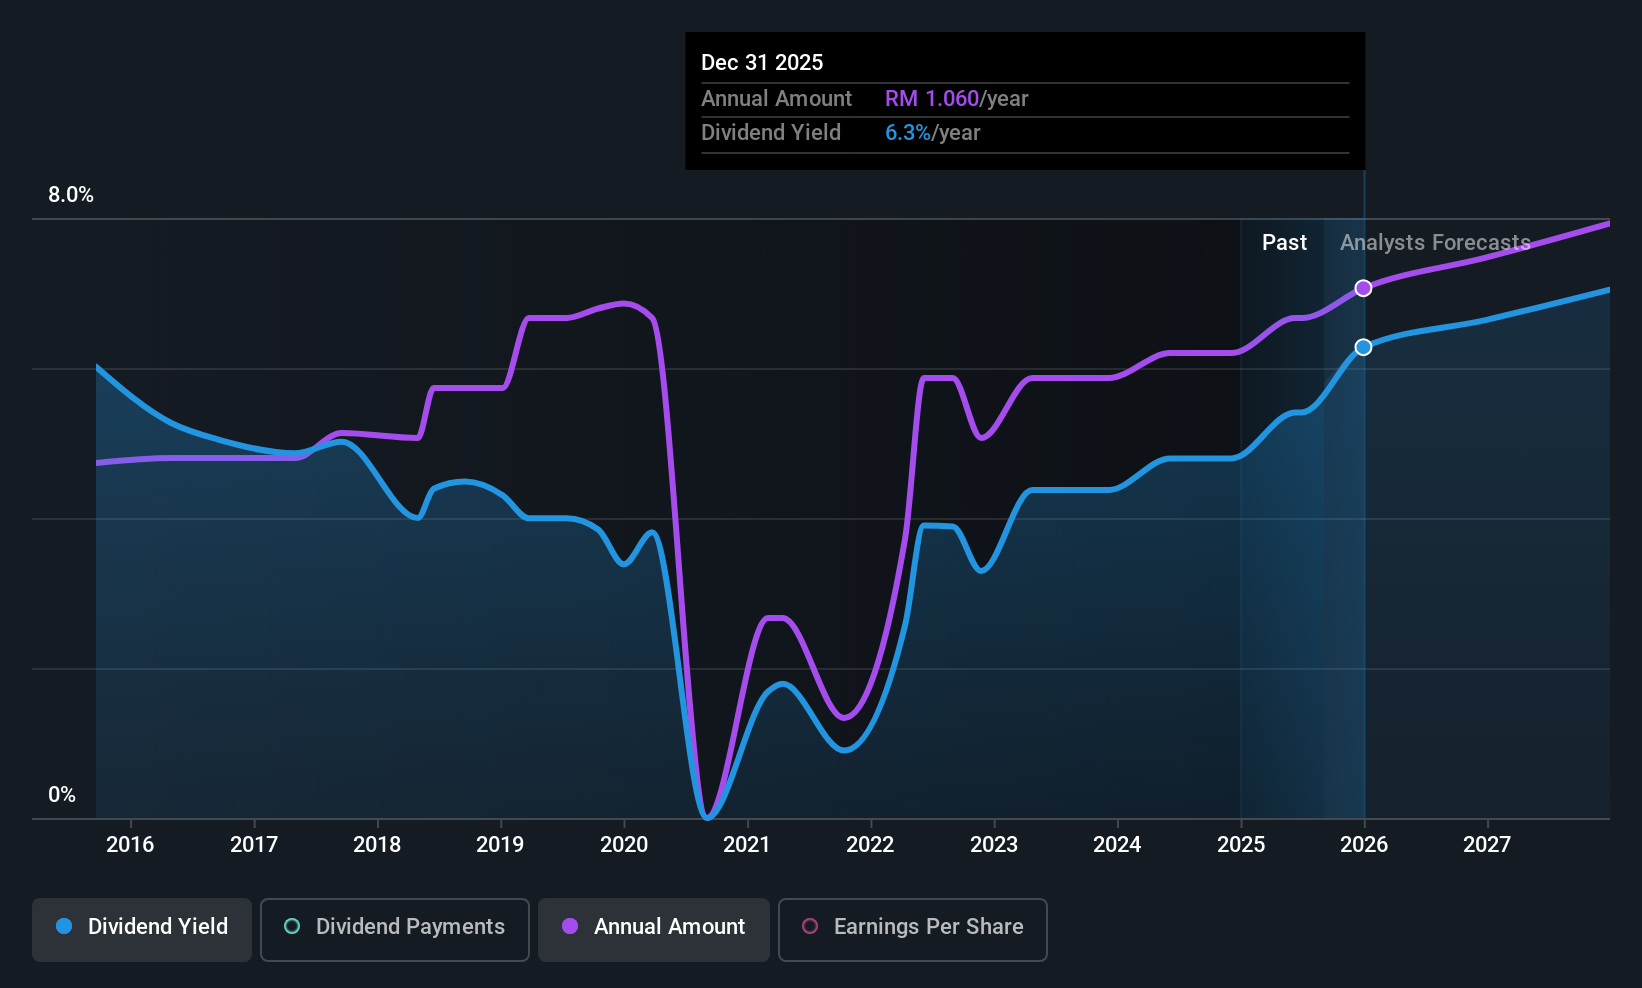Click the 2016 x-axis label
Viewport: 1642px width, 988px height.
(x=130, y=845)
